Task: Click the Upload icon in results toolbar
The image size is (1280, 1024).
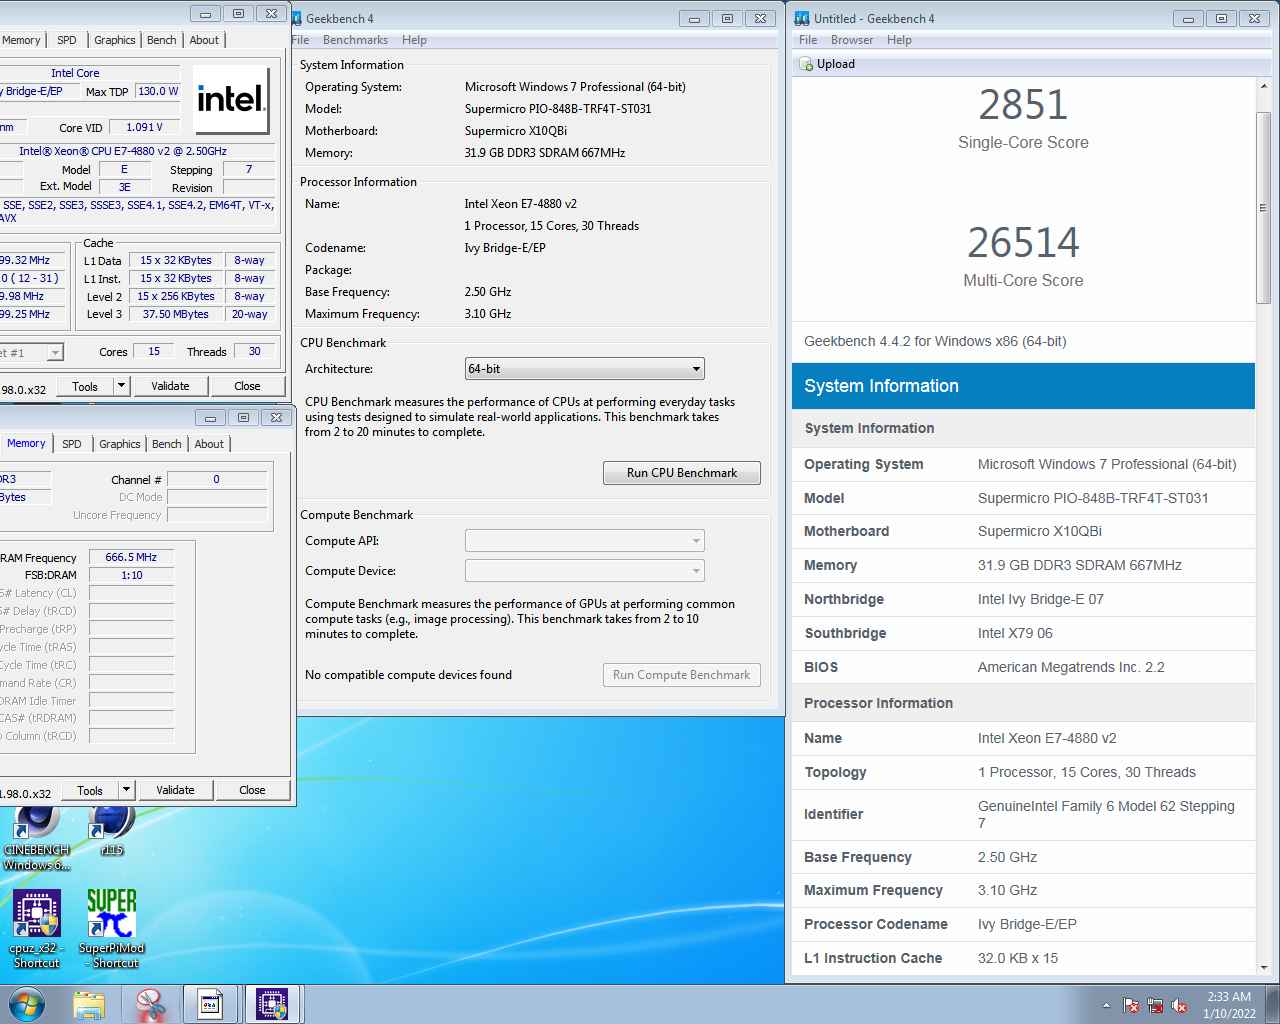Action: pyautogui.click(x=806, y=64)
